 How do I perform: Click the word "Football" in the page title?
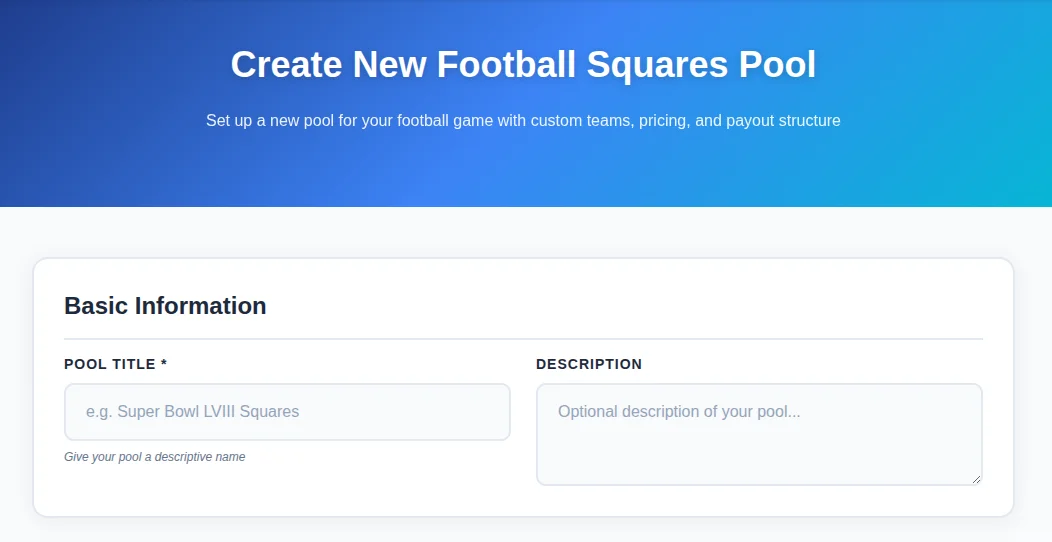click(506, 65)
